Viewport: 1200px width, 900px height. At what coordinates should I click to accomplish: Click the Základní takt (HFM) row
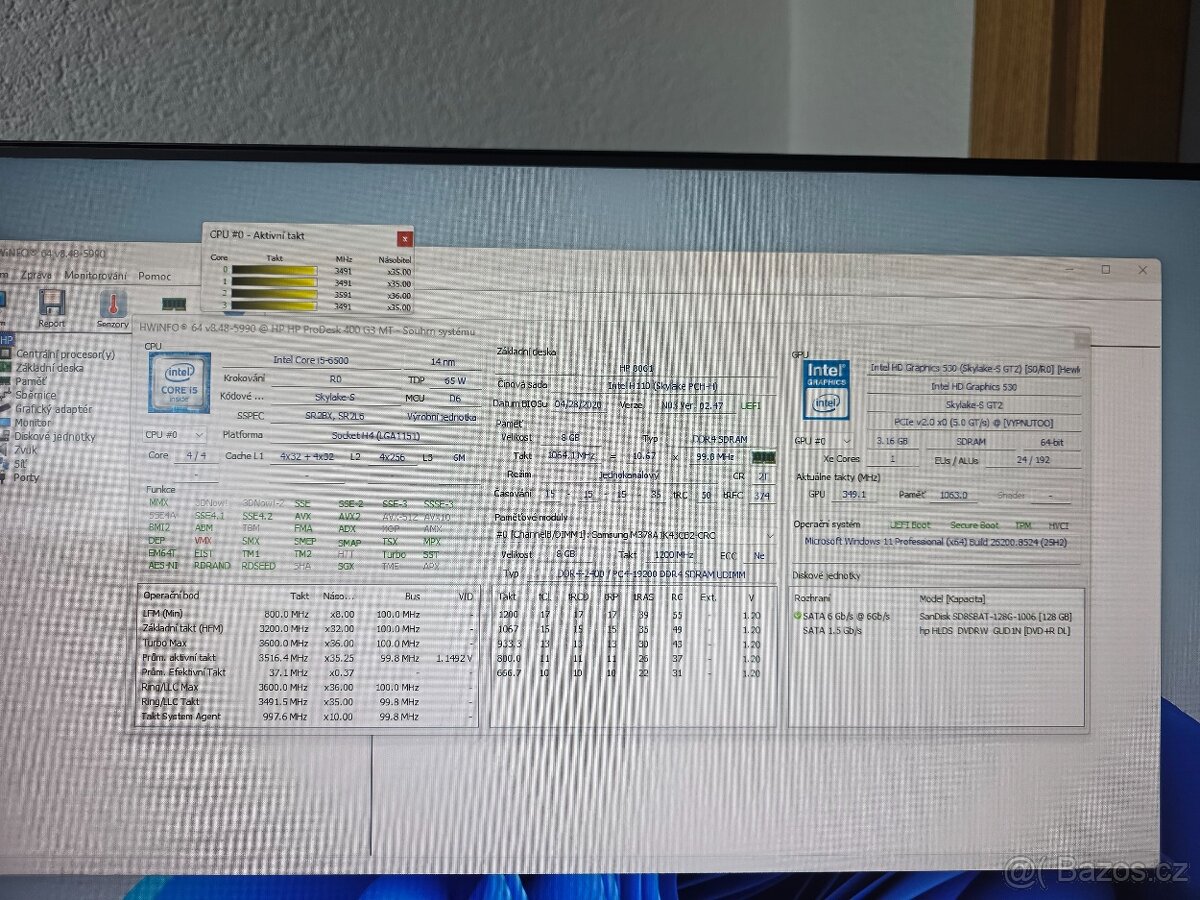tap(307, 628)
